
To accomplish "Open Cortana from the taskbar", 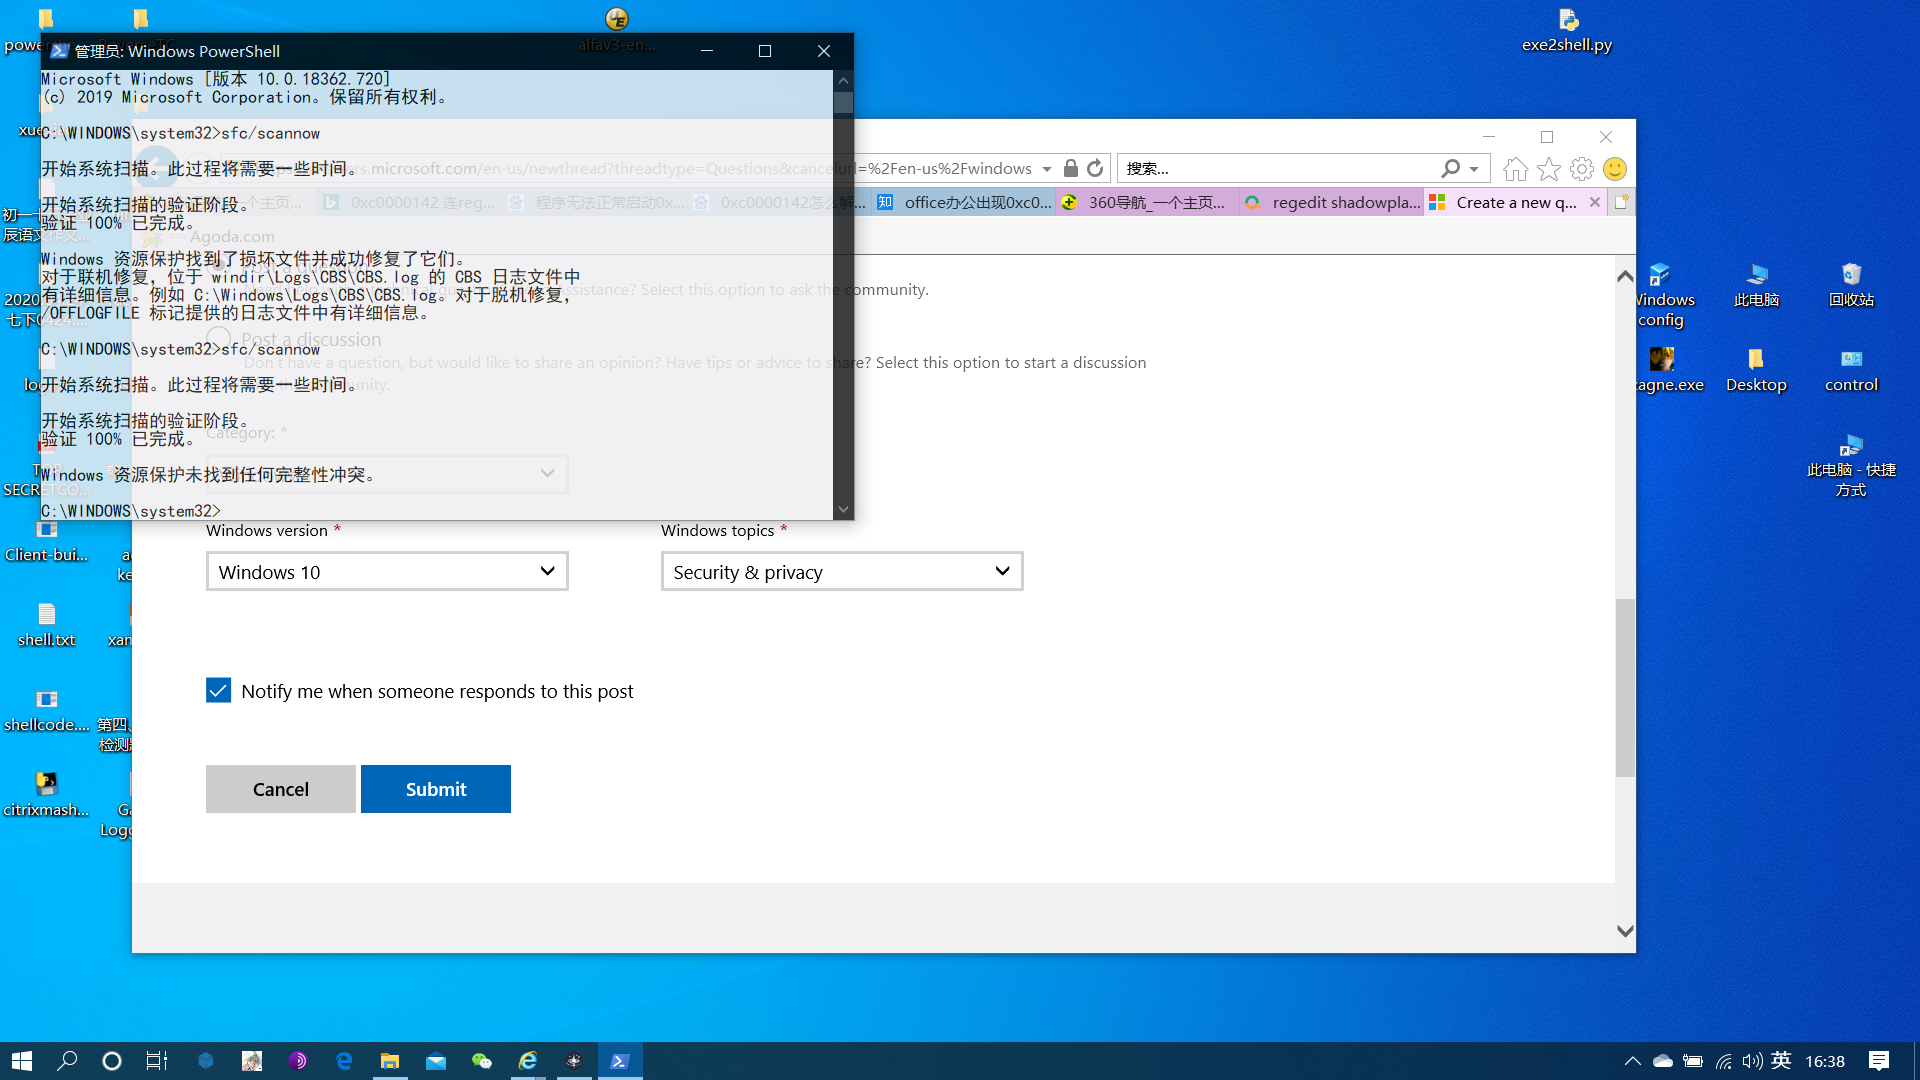I will coord(112,1061).
